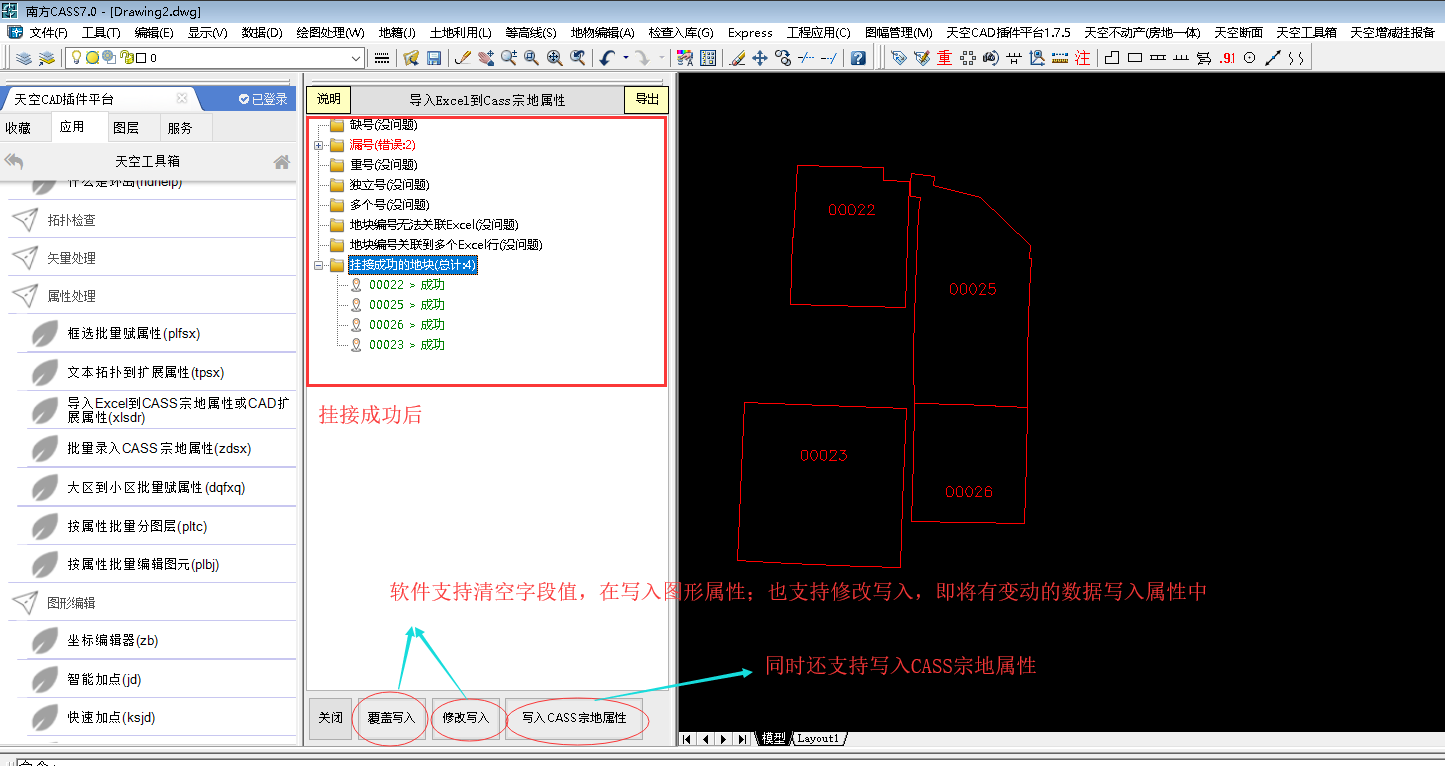
Task: Select the Extend tool icon
Action: (x=829, y=58)
